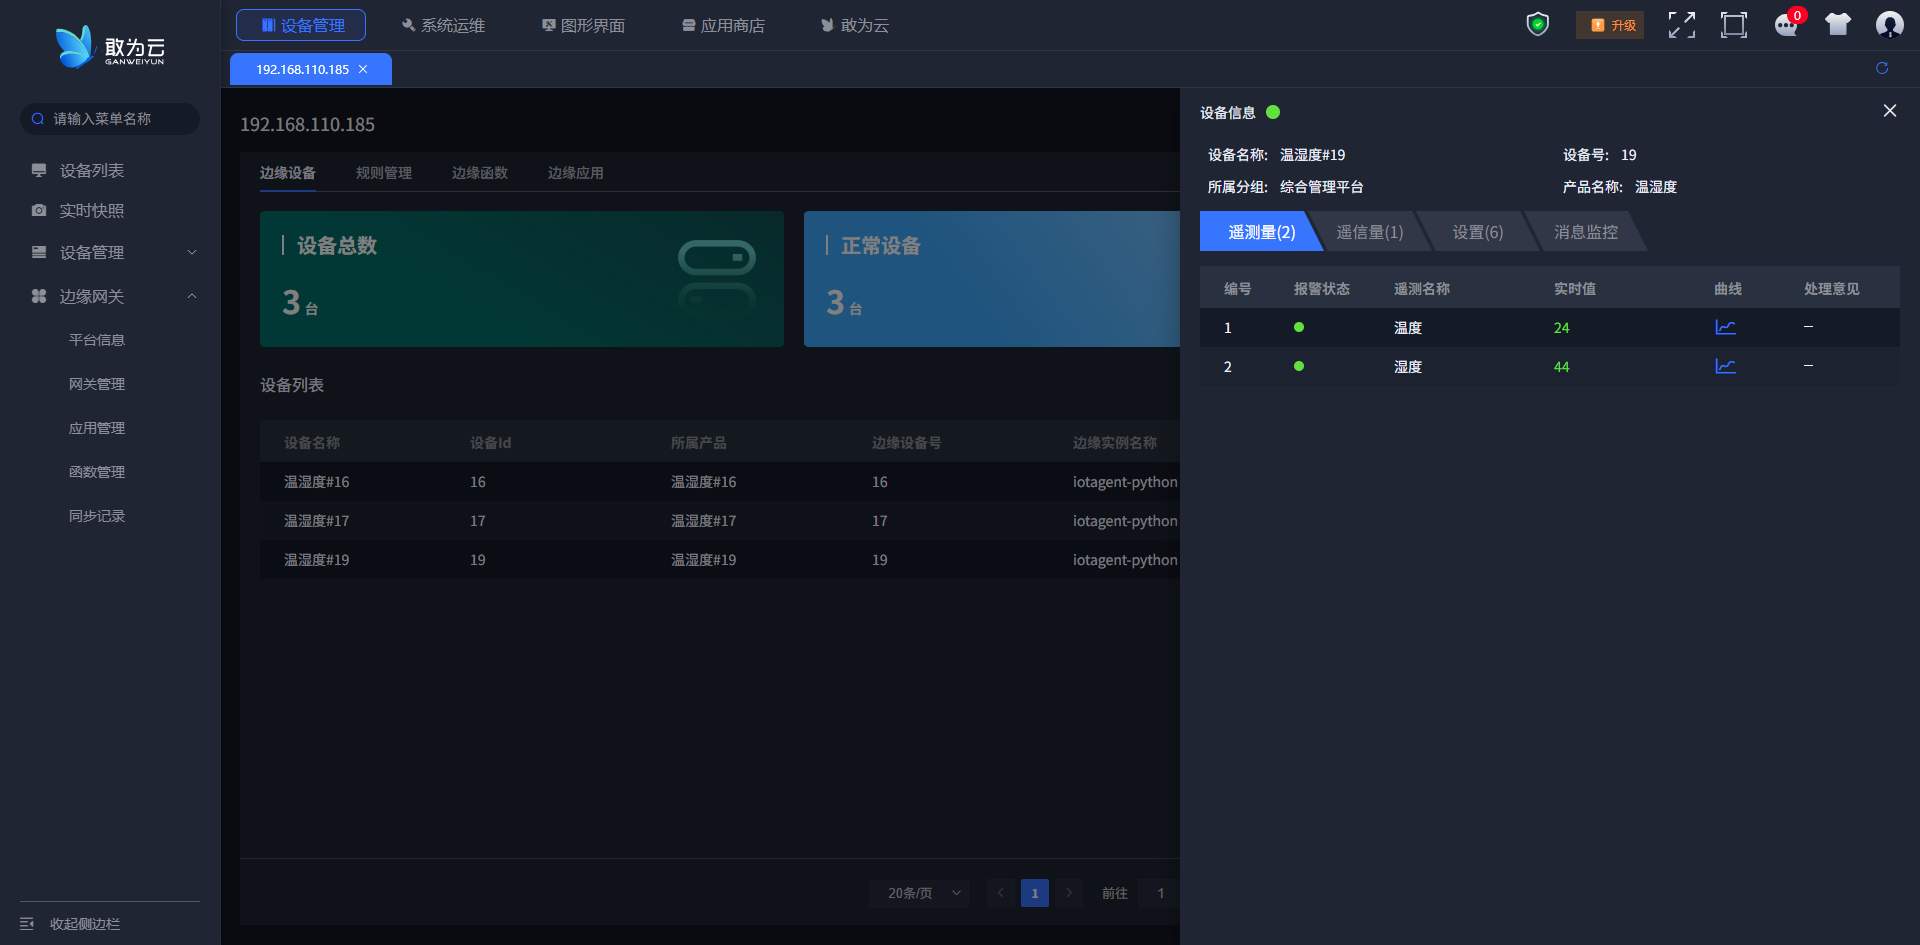Select the 设置(6) tab

point(1478,232)
